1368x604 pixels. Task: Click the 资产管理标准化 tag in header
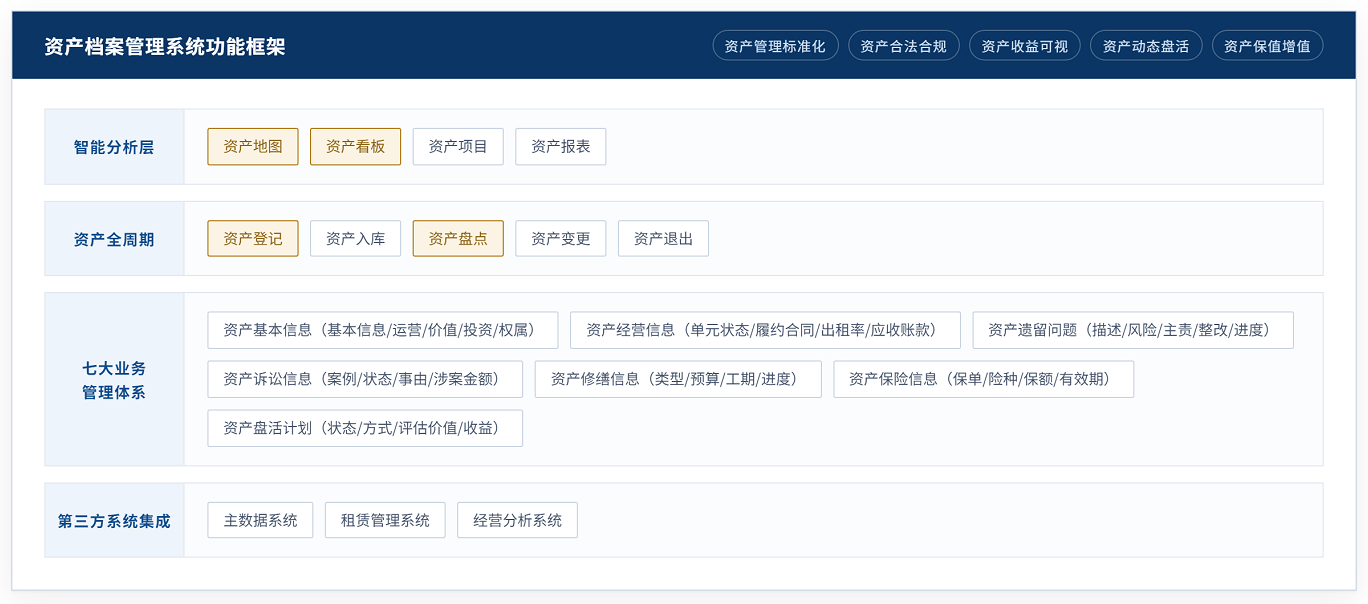(x=775, y=46)
